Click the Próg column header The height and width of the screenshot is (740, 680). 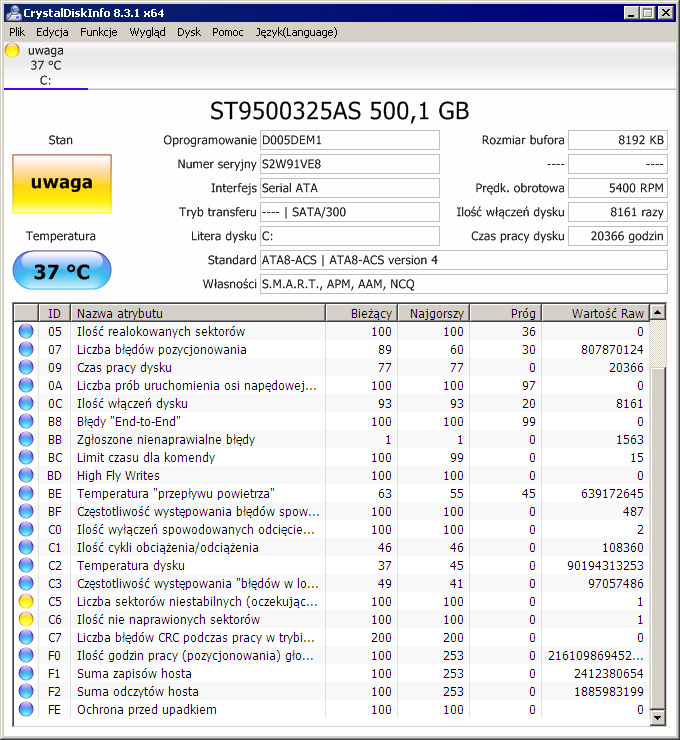pyautogui.click(x=506, y=313)
